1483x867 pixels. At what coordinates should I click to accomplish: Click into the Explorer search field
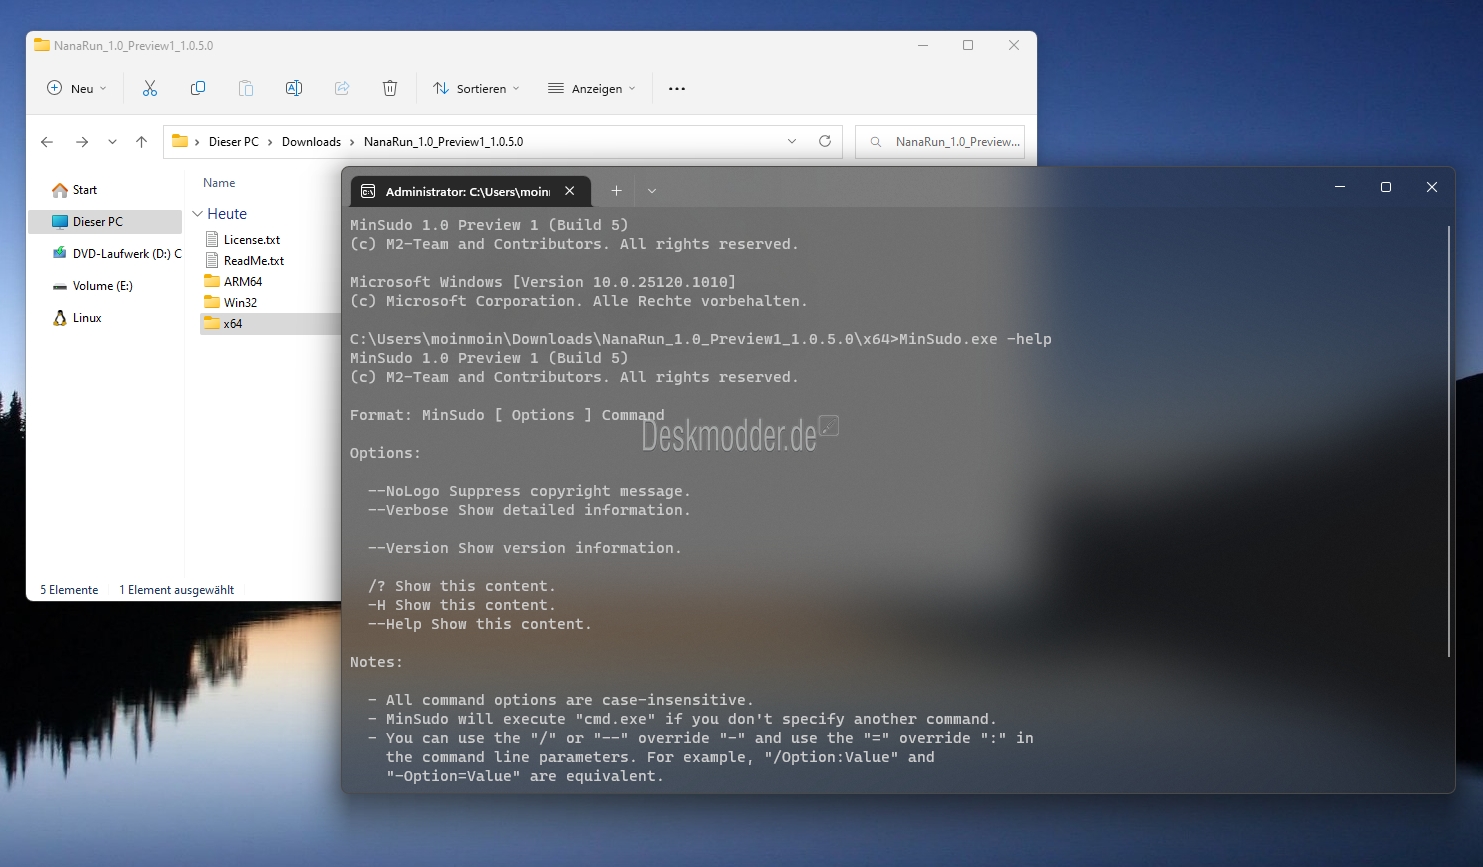[x=940, y=142]
